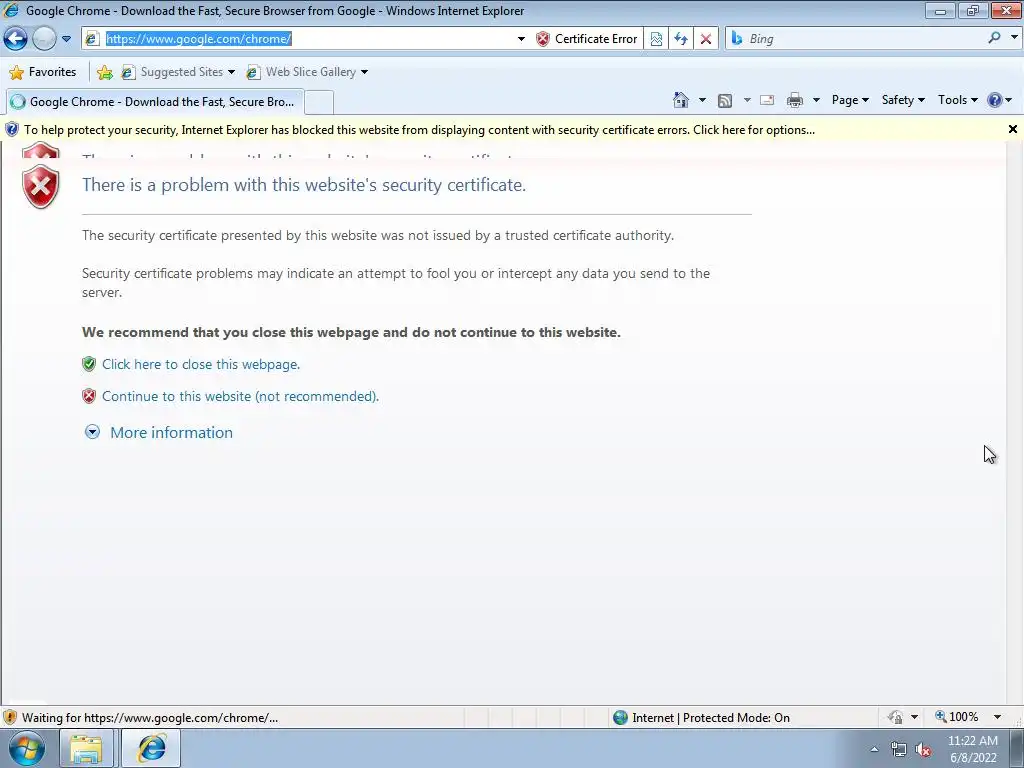Click the Internet Protected Mode zone indicator
The width and height of the screenshot is (1024, 768).
tap(701, 718)
